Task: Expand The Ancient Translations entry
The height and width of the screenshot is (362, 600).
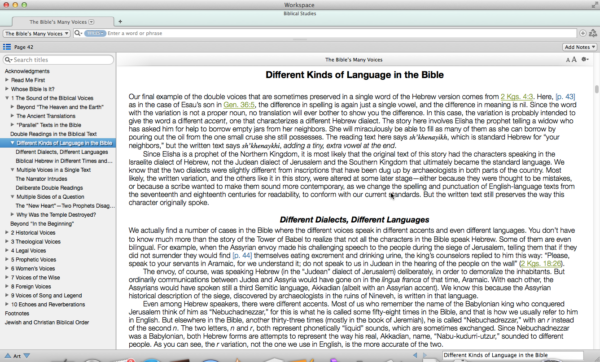Action: click(12, 116)
